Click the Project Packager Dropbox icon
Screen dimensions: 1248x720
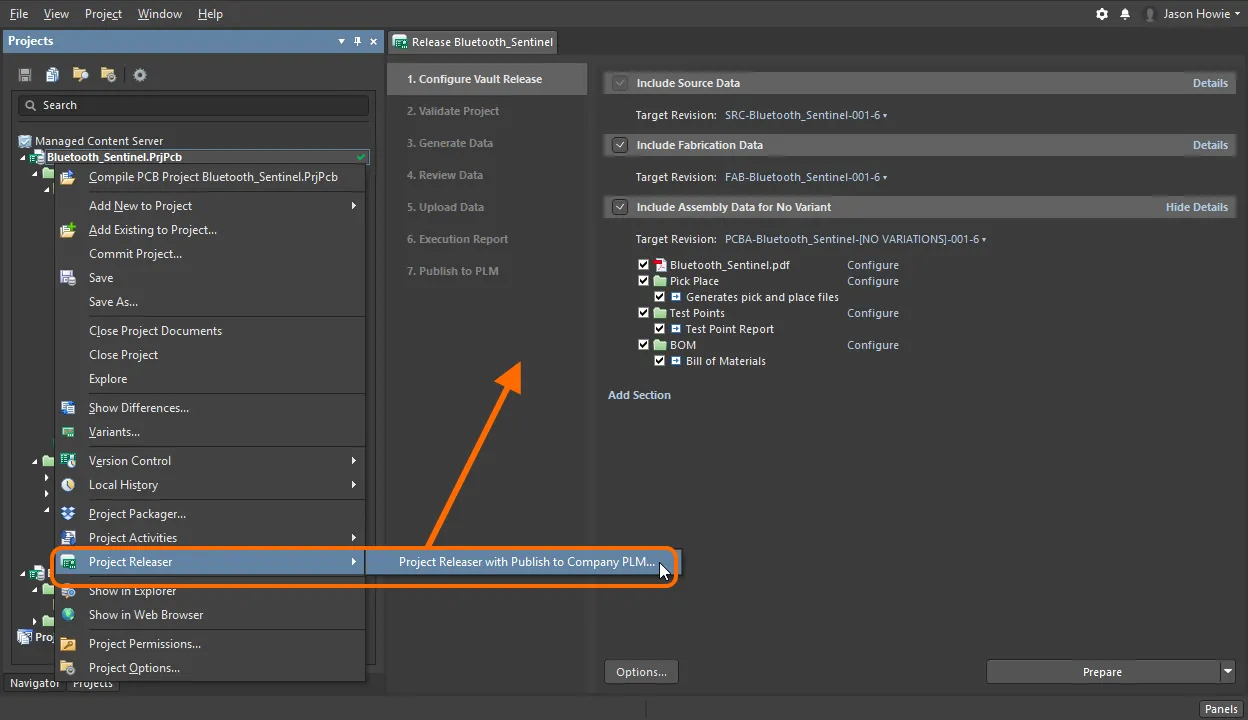pyautogui.click(x=68, y=514)
